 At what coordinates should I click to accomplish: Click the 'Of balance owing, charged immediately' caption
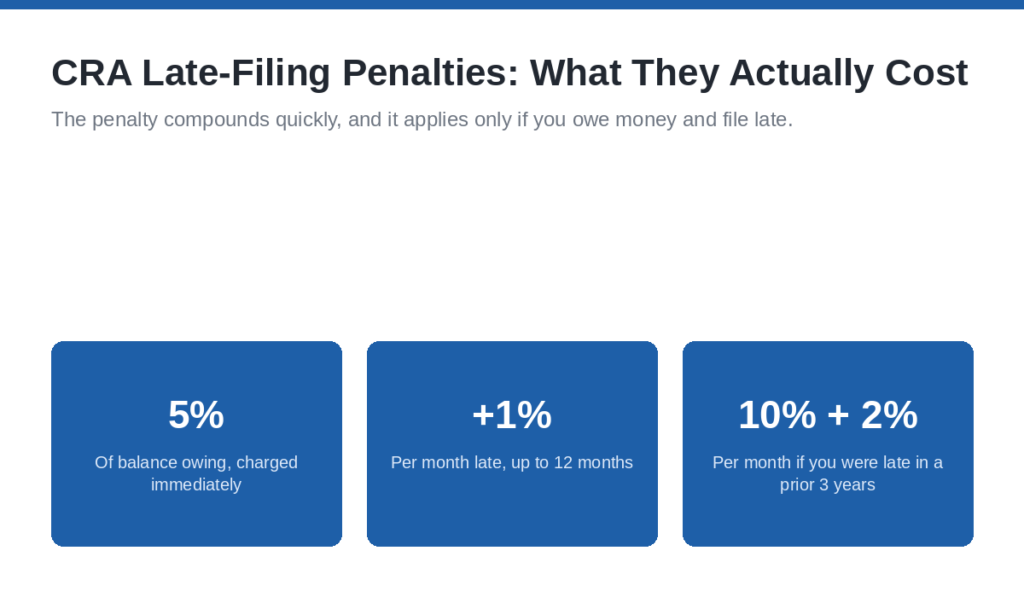coord(196,474)
